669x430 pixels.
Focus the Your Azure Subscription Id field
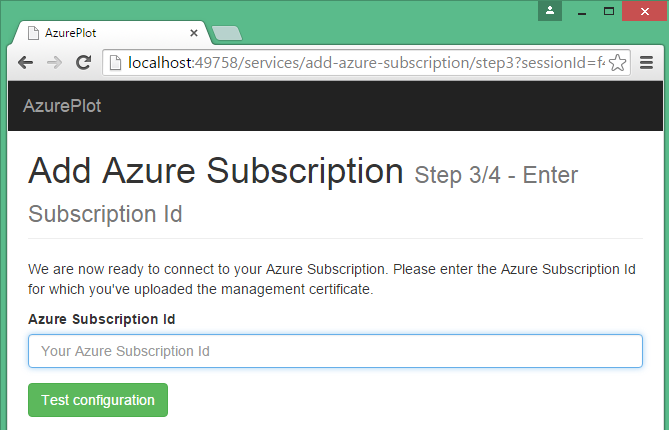point(335,351)
